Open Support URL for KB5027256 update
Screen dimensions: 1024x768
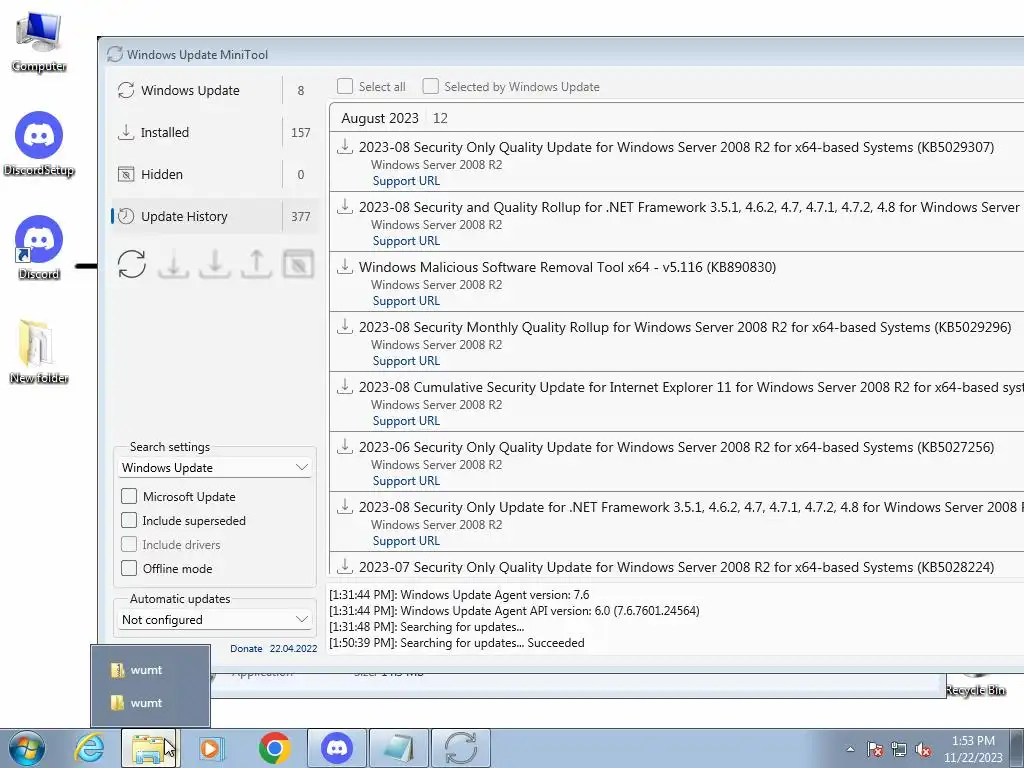[x=406, y=481]
